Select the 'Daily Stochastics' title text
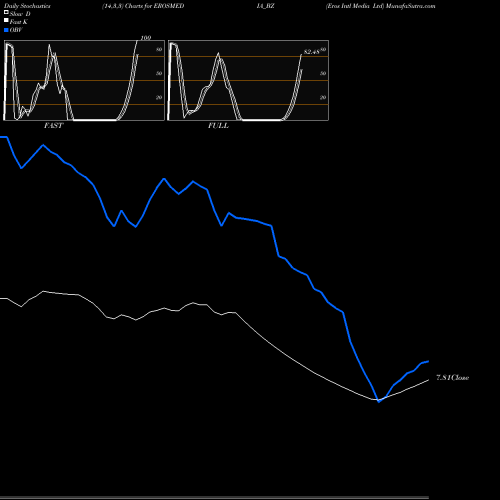The image size is (500, 500). pos(27,6)
